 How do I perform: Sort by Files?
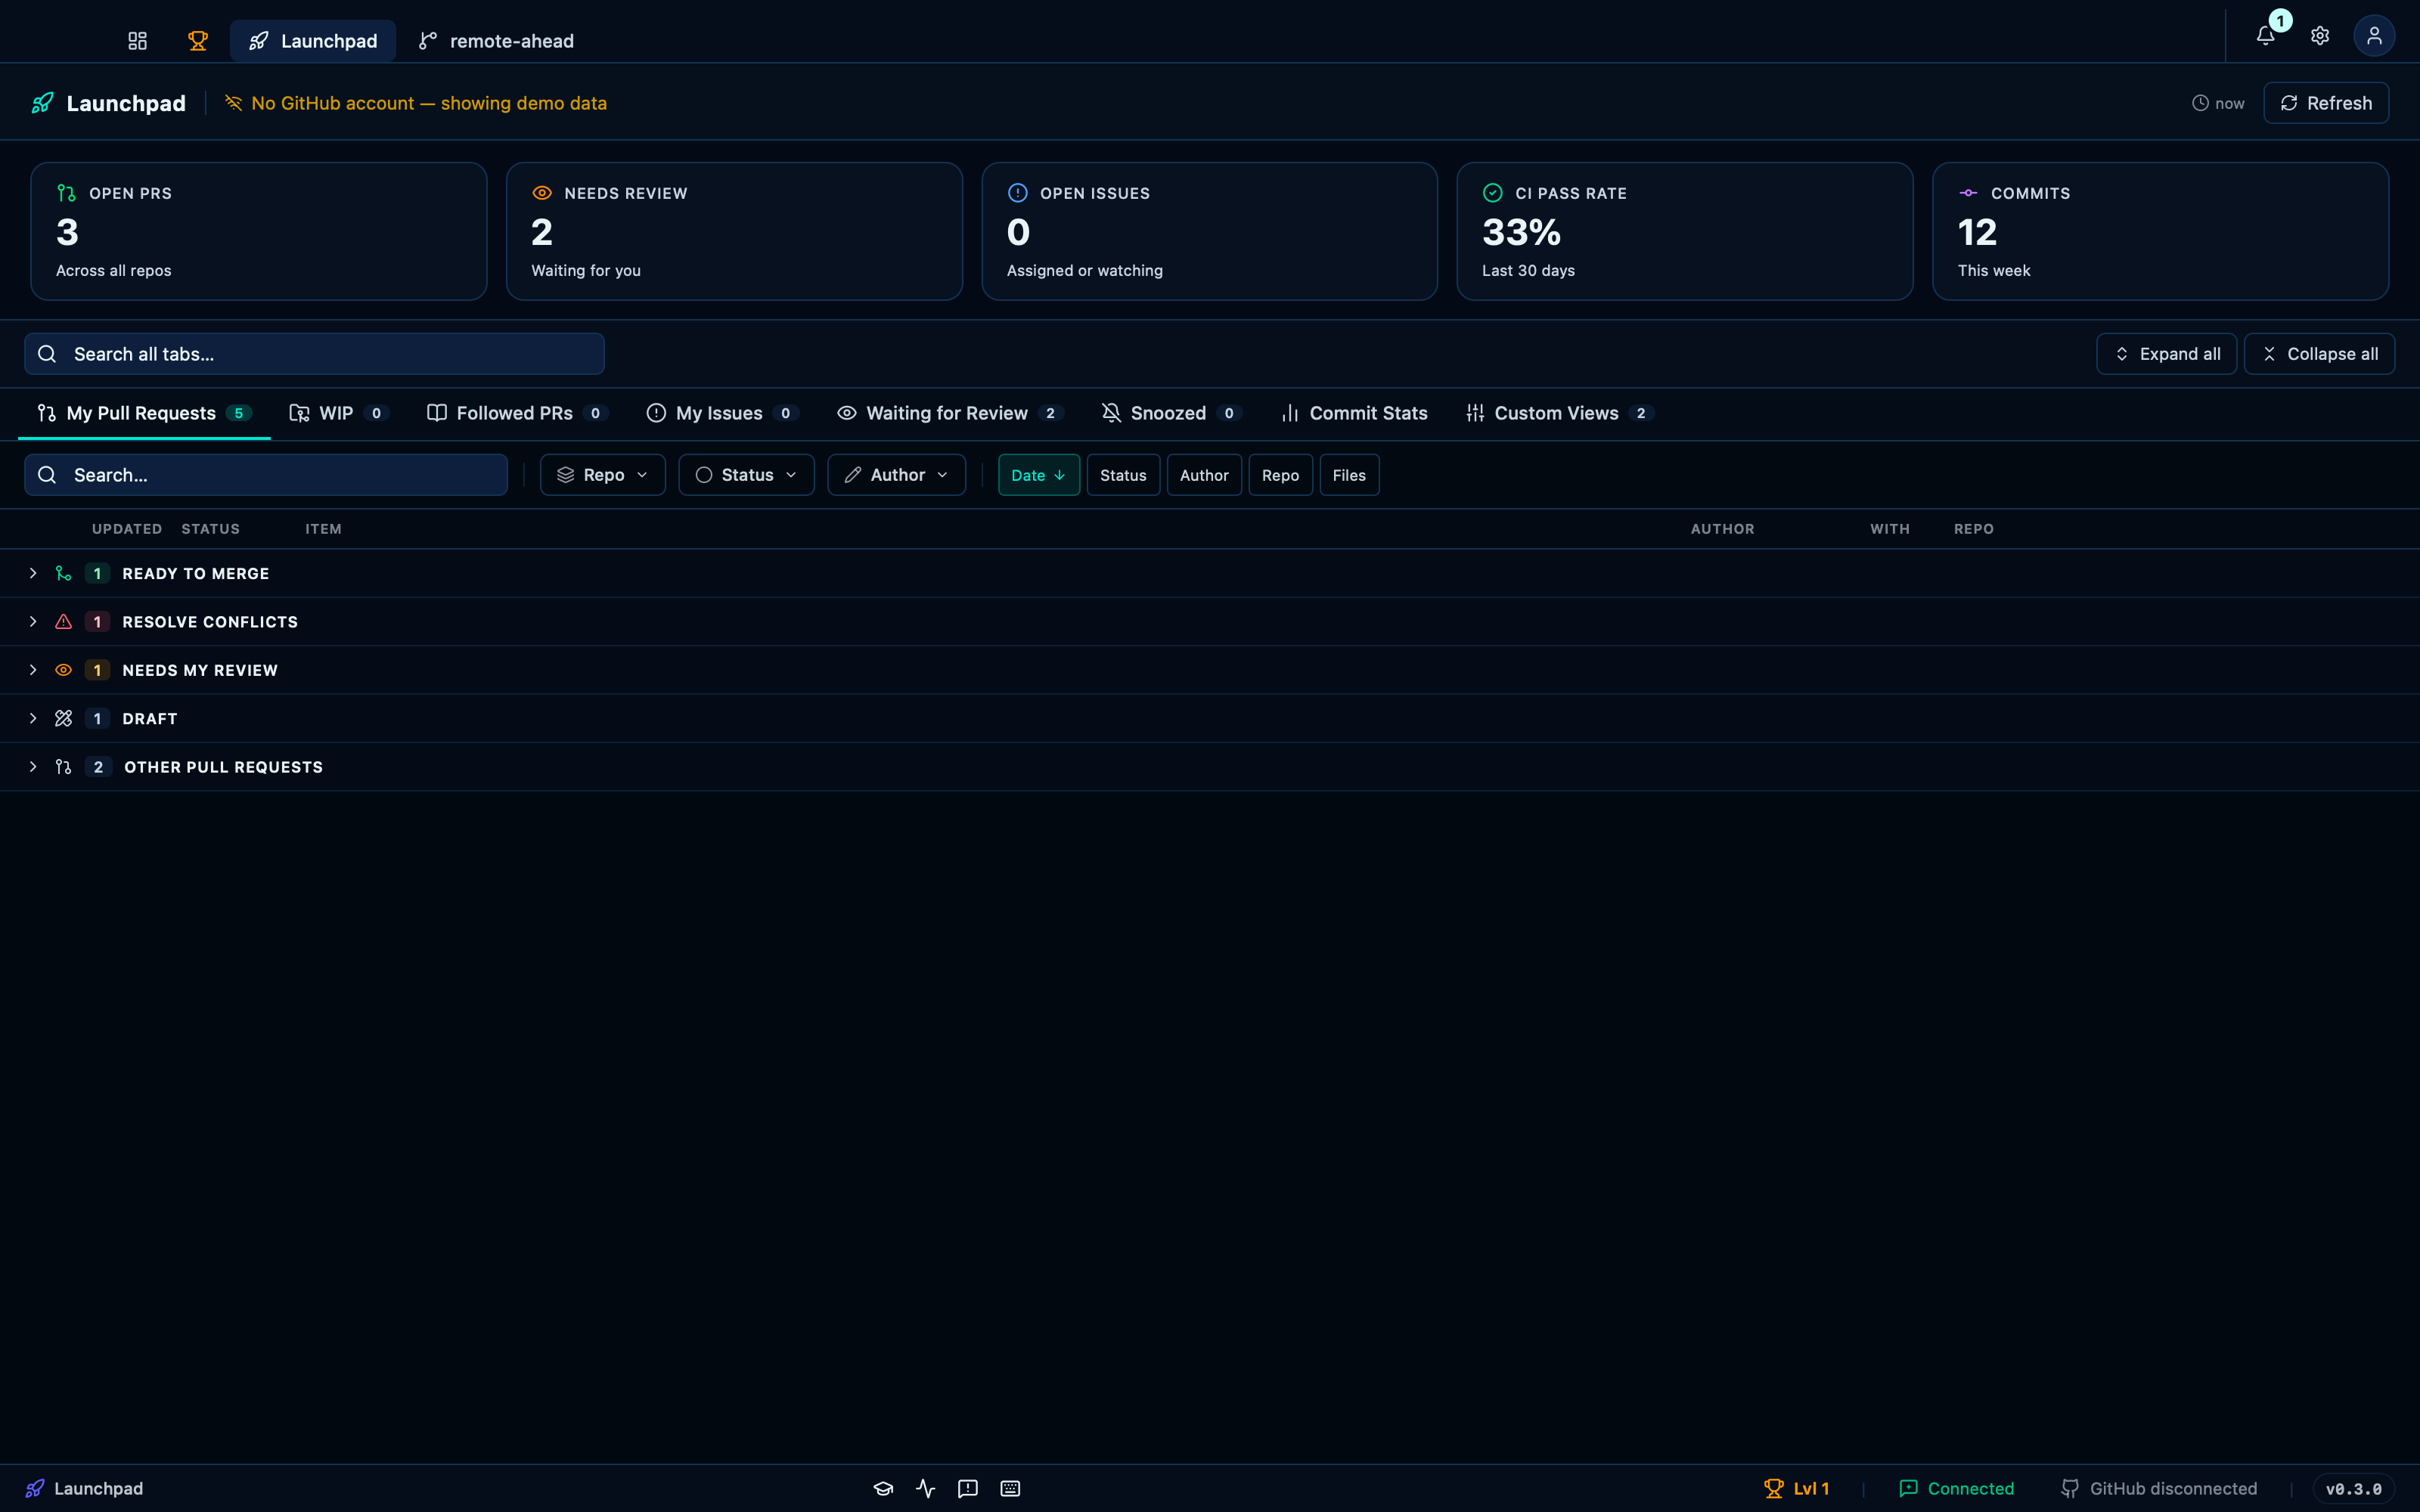click(1349, 475)
